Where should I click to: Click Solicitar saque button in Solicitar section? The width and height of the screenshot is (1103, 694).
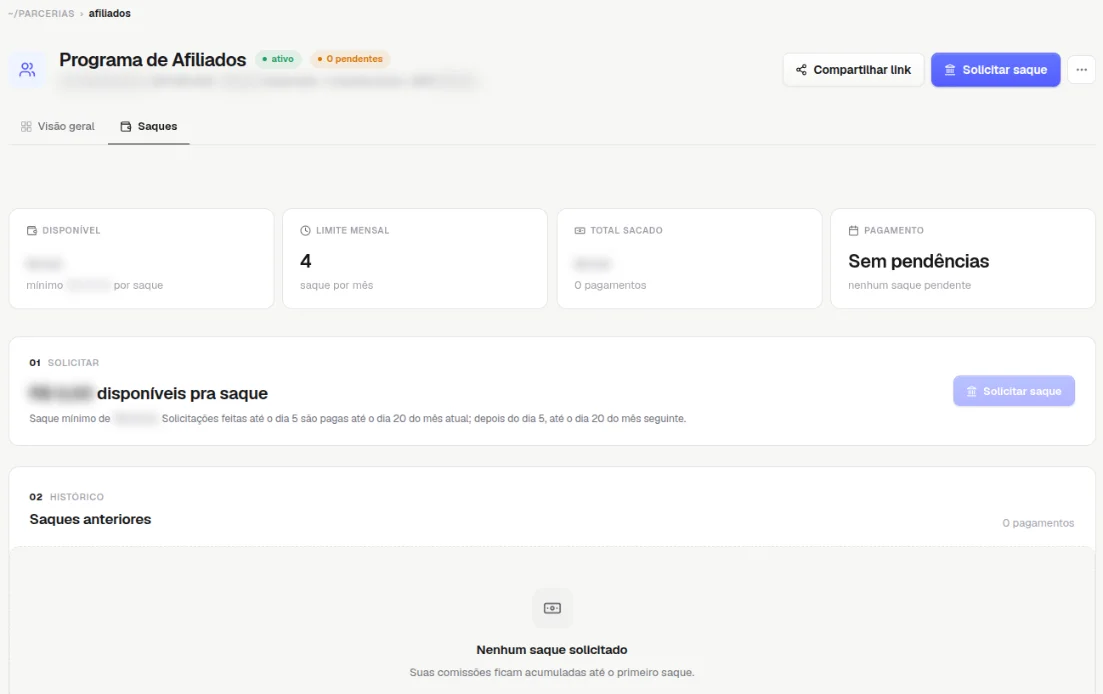click(x=1014, y=391)
